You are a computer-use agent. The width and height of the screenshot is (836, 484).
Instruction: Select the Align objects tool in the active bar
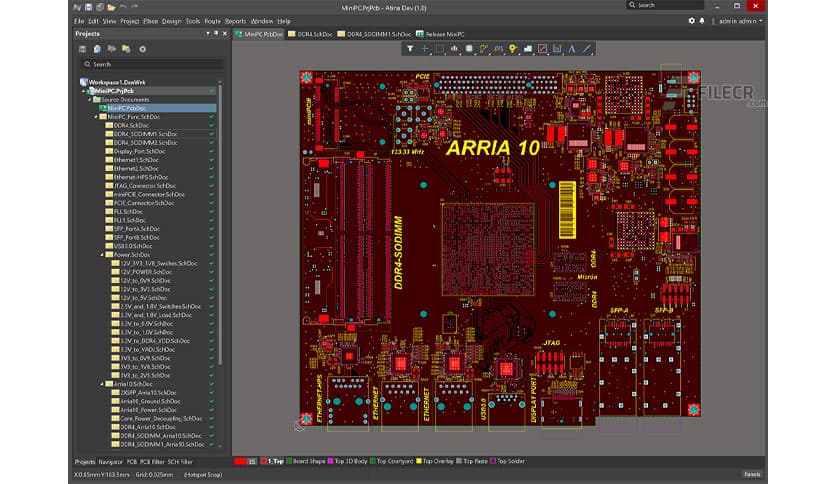click(454, 49)
